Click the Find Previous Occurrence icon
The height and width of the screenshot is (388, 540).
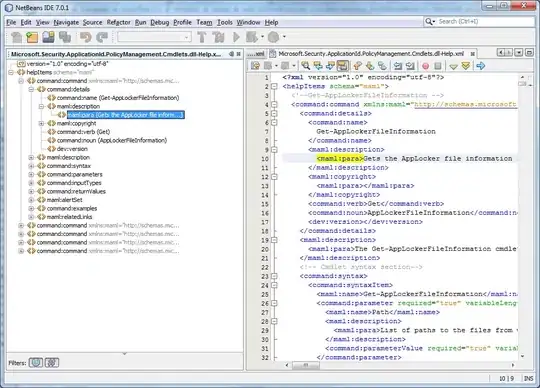pyautogui.click(x=318, y=65)
